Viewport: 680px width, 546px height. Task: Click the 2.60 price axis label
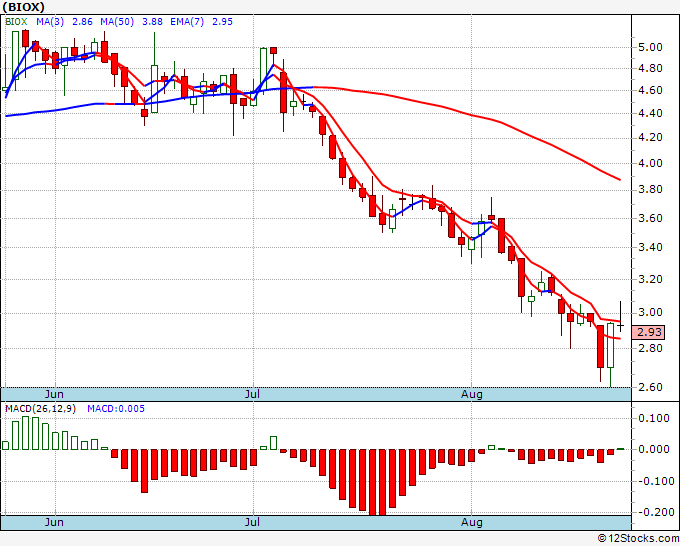(x=650, y=386)
